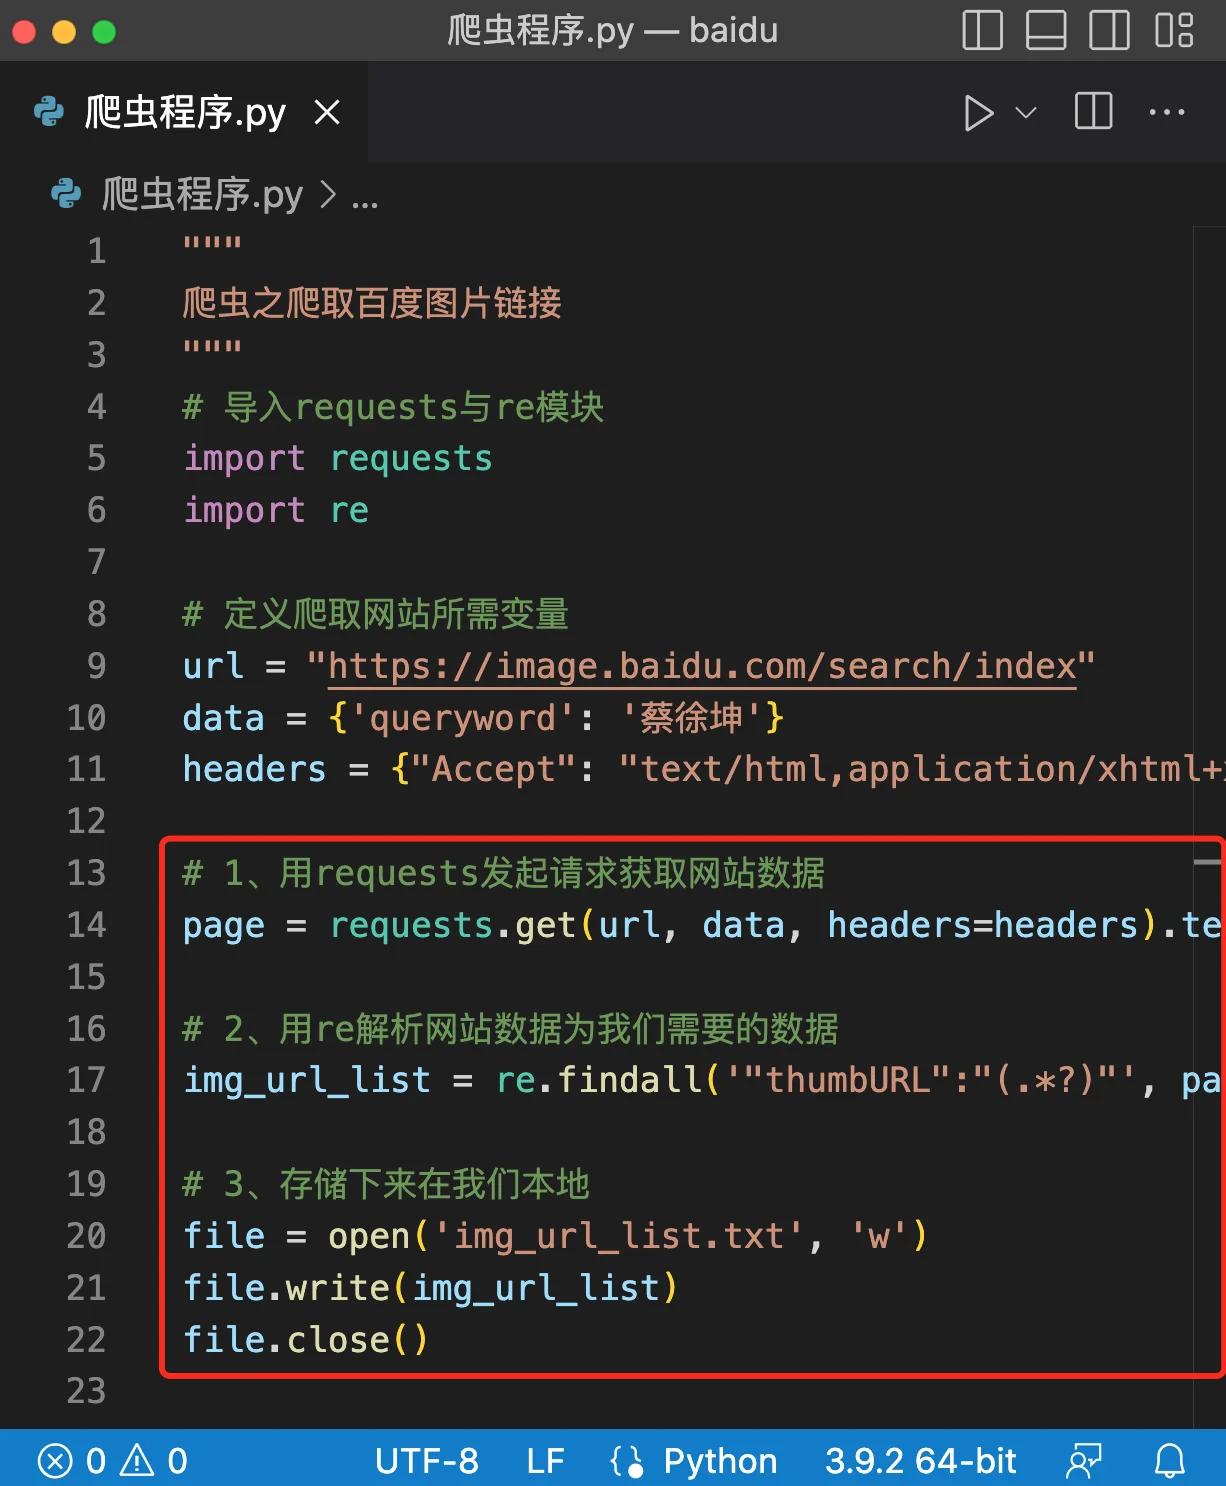
Task: Click 爬虫程序.py breadcrumb item
Action: [x=202, y=194]
